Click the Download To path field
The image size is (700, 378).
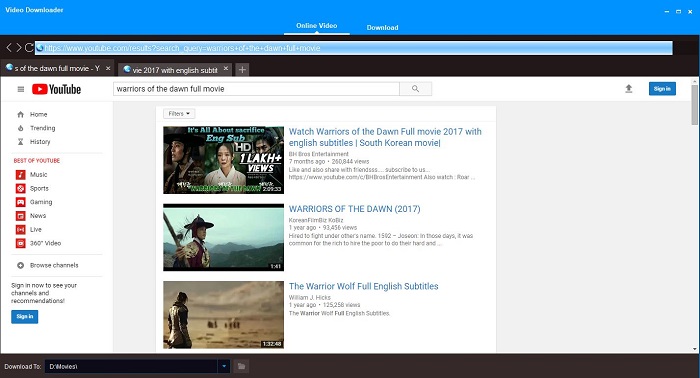tap(131, 366)
